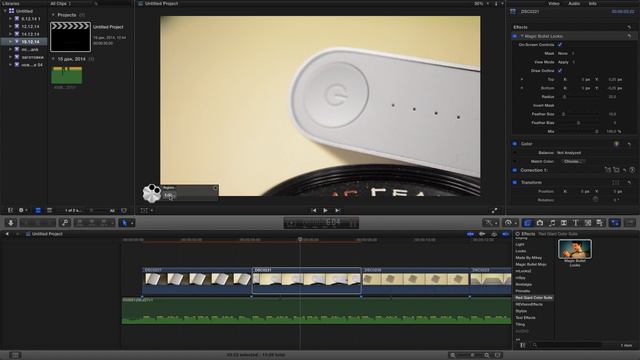Collapse the Untitled library disclosure triangle
The height and width of the screenshot is (360, 640).
click(x=5, y=11)
